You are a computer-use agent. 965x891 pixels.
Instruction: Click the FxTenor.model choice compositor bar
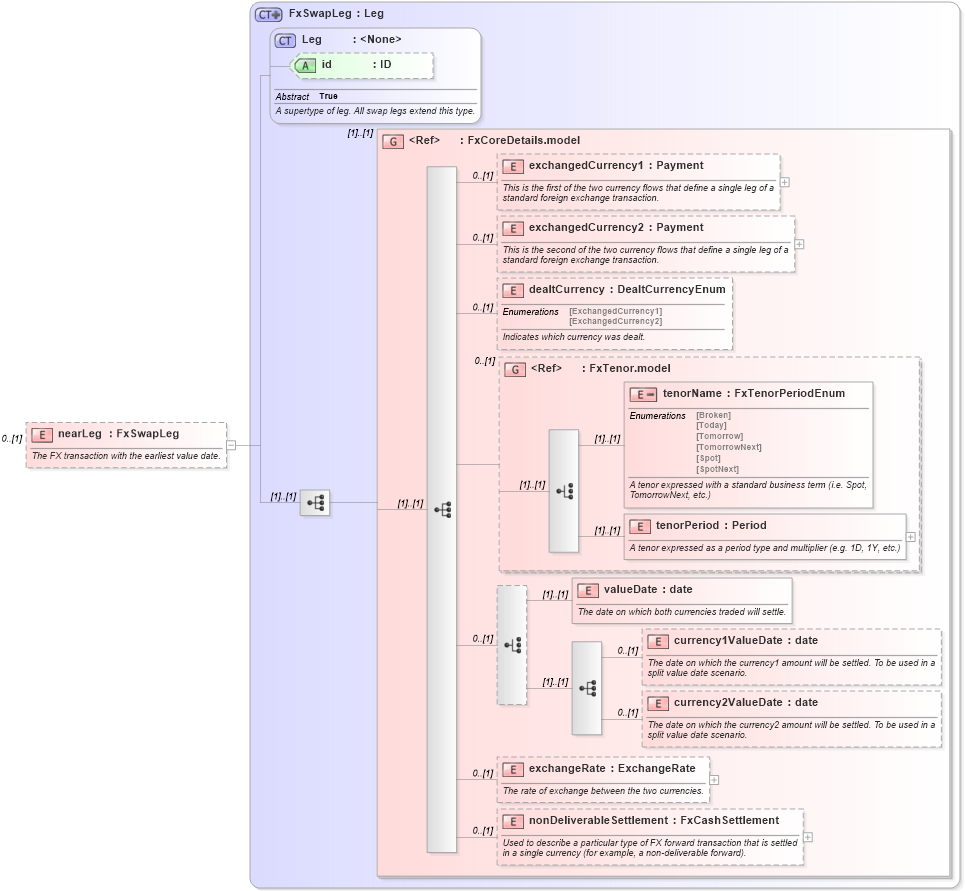[564, 490]
